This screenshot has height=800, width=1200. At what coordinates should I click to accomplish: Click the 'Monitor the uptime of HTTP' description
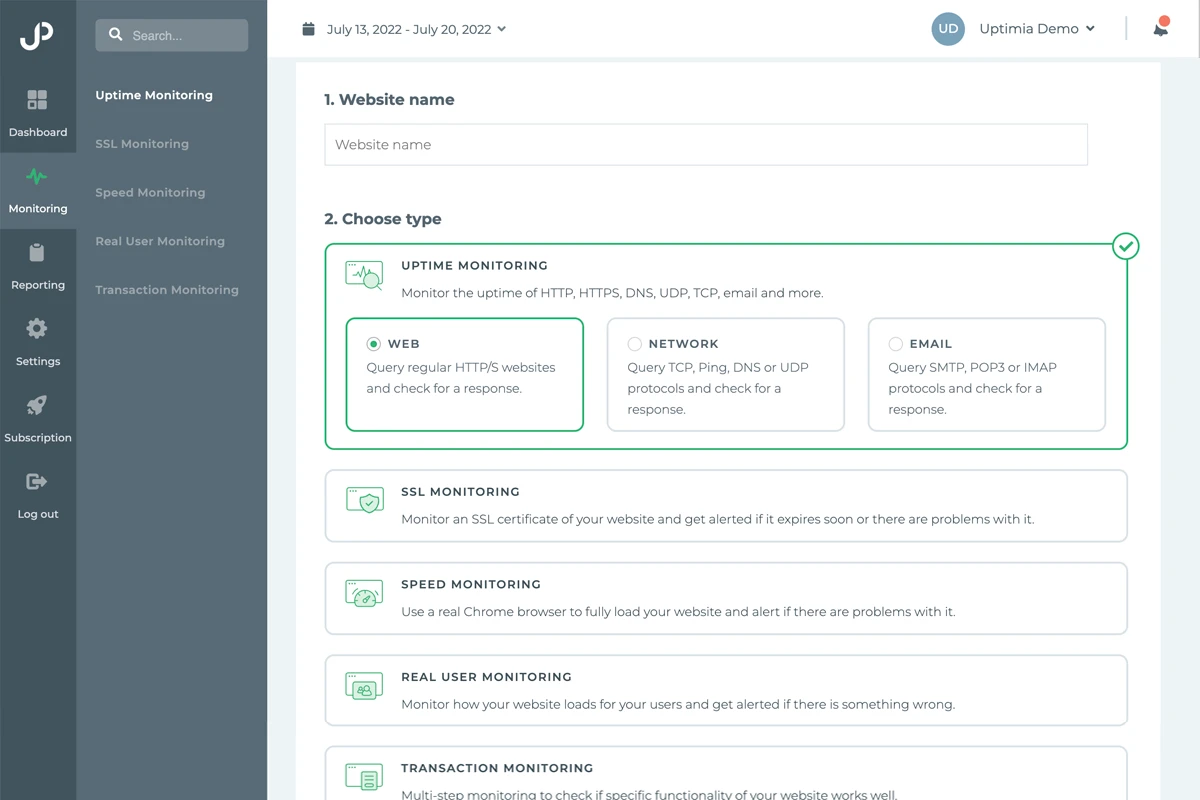coord(612,294)
